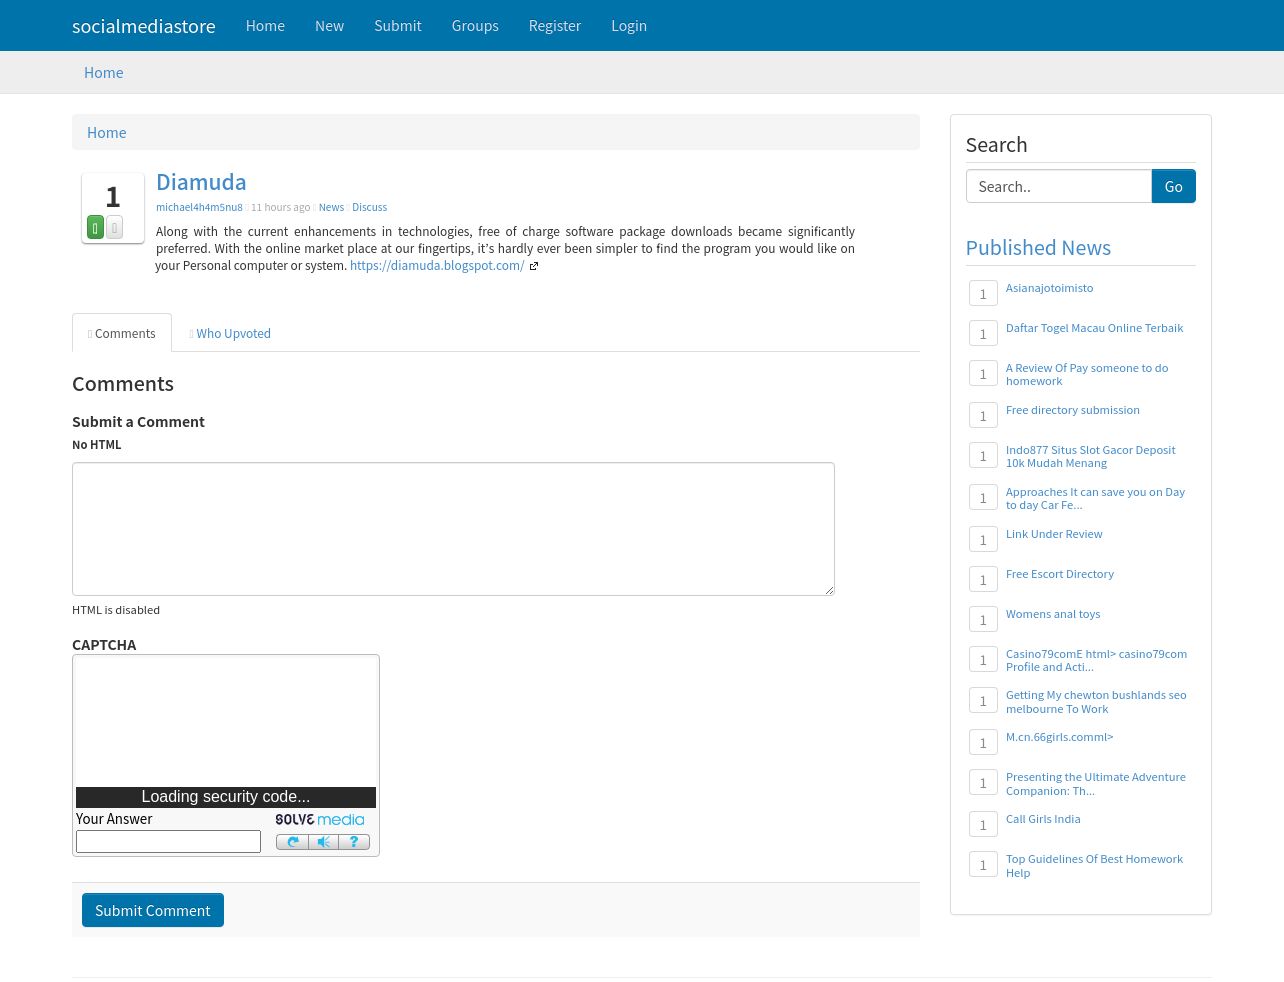Open Top Guidelines Of Best Homework Help
The image size is (1284, 982).
coord(1094,866)
